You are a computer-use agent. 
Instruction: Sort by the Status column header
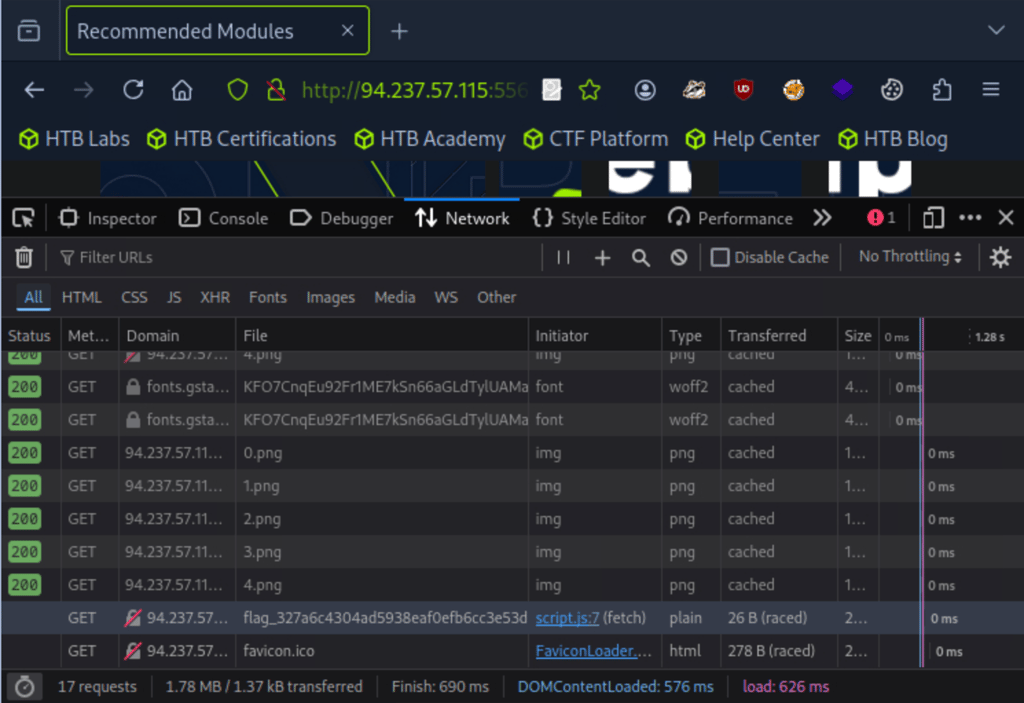pos(30,336)
